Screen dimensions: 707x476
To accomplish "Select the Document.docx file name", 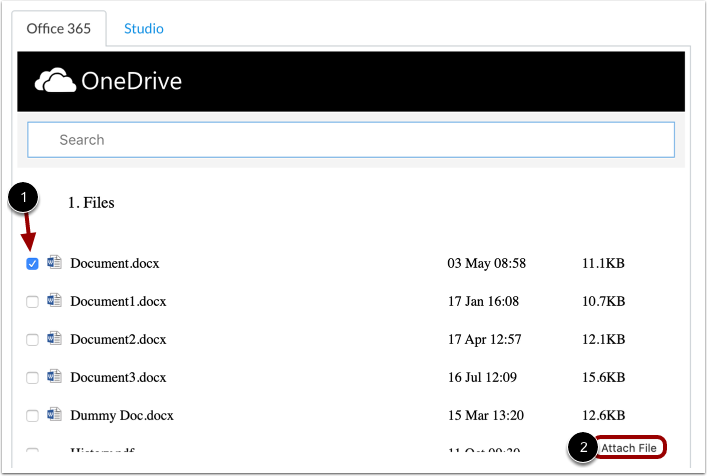I will 115,263.
